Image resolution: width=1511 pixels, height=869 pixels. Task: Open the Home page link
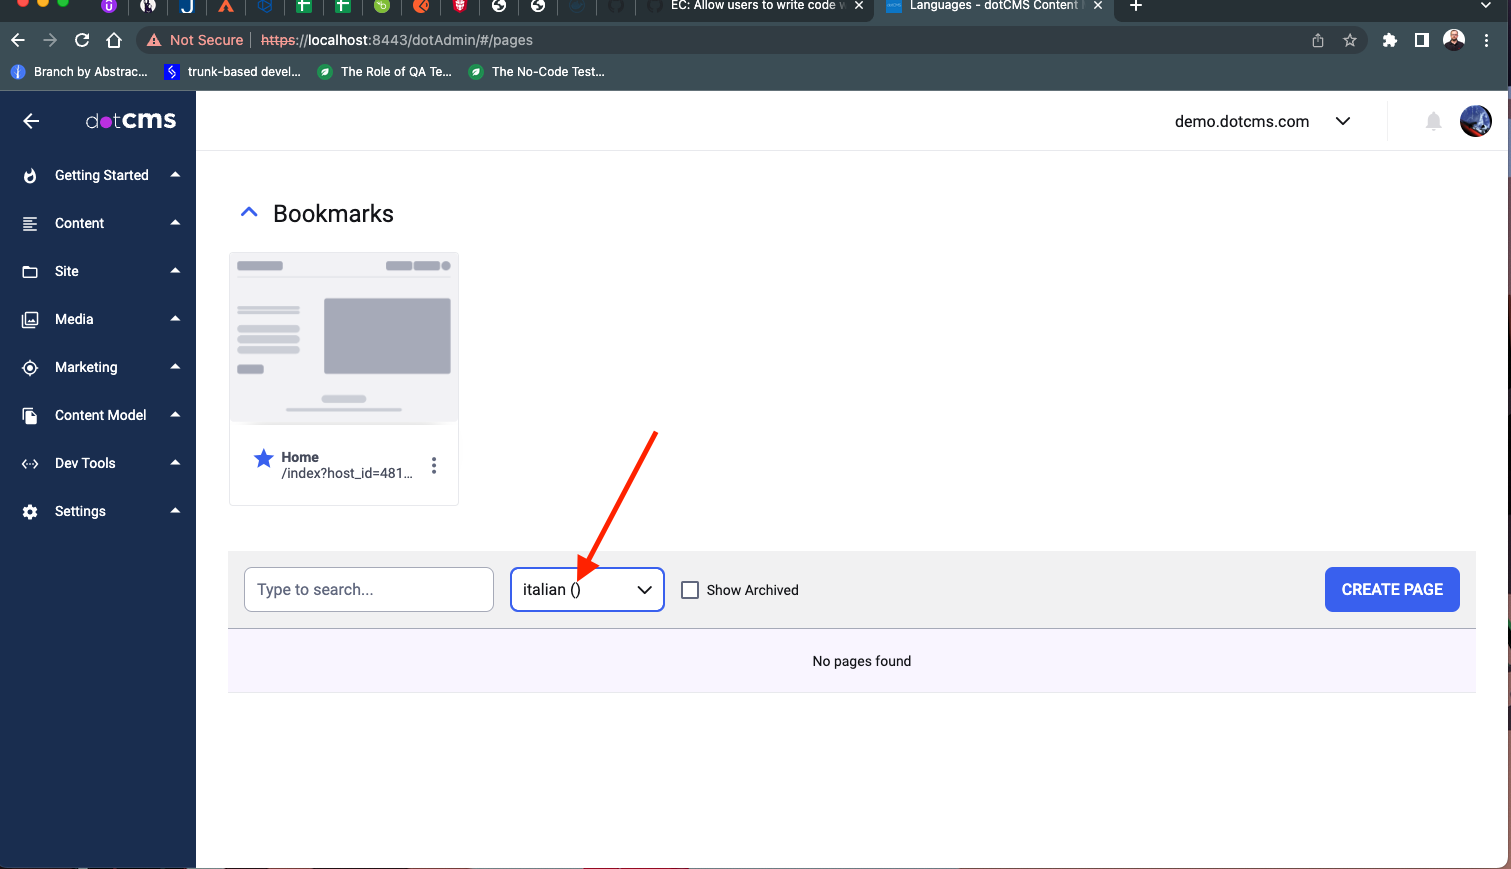[300, 457]
